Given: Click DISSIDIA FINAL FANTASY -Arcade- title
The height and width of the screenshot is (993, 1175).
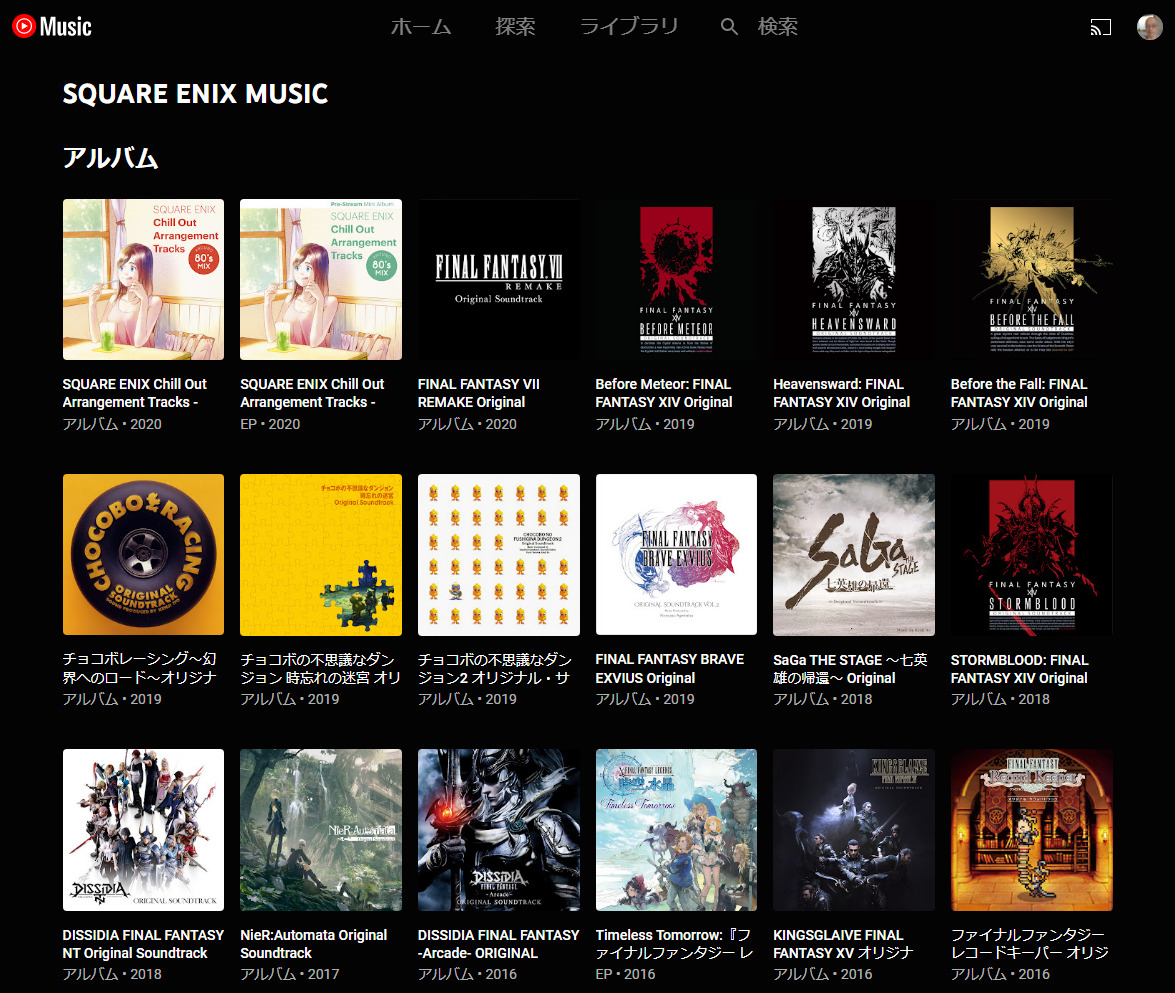Looking at the screenshot, I should coord(498,944).
